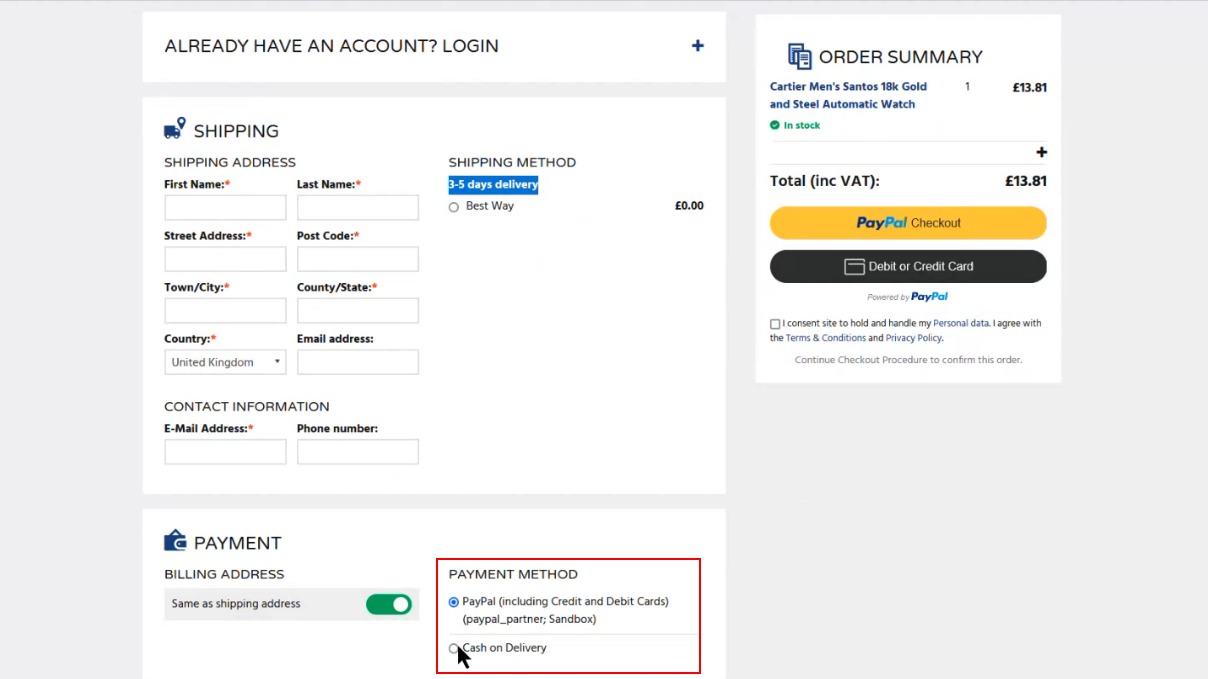The height and width of the screenshot is (679, 1208).
Task: Open Cartier Men's Santos watch product link
Action: [x=848, y=95]
